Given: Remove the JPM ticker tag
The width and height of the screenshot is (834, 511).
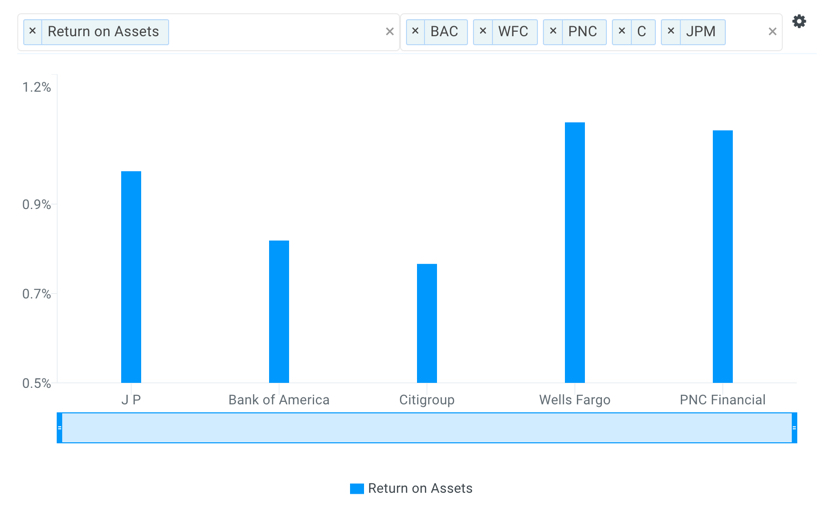Looking at the screenshot, I should coord(671,31).
